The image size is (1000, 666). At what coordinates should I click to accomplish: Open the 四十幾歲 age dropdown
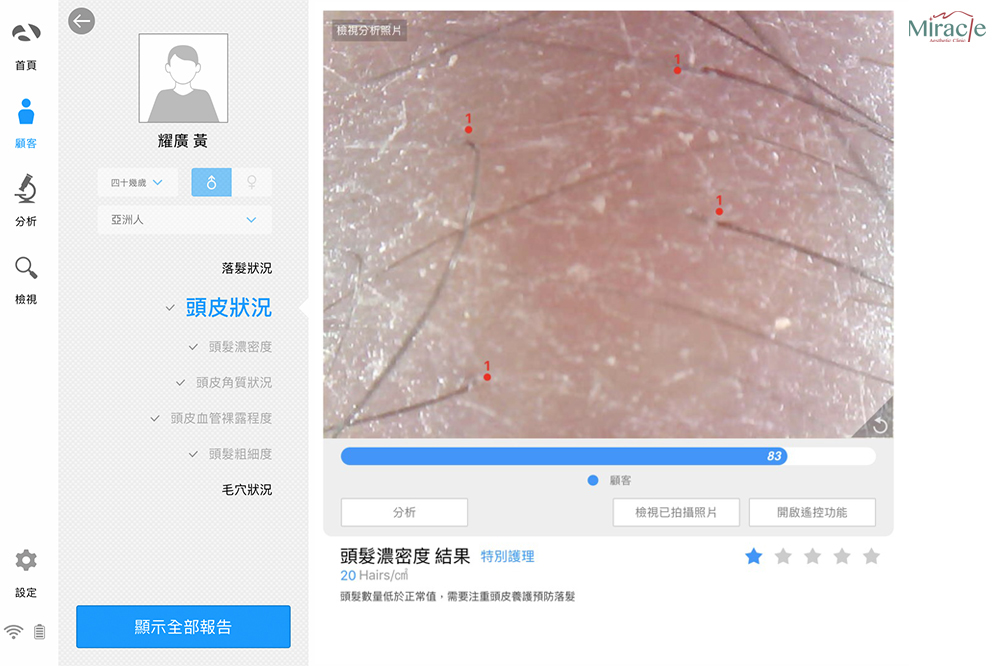click(x=137, y=183)
